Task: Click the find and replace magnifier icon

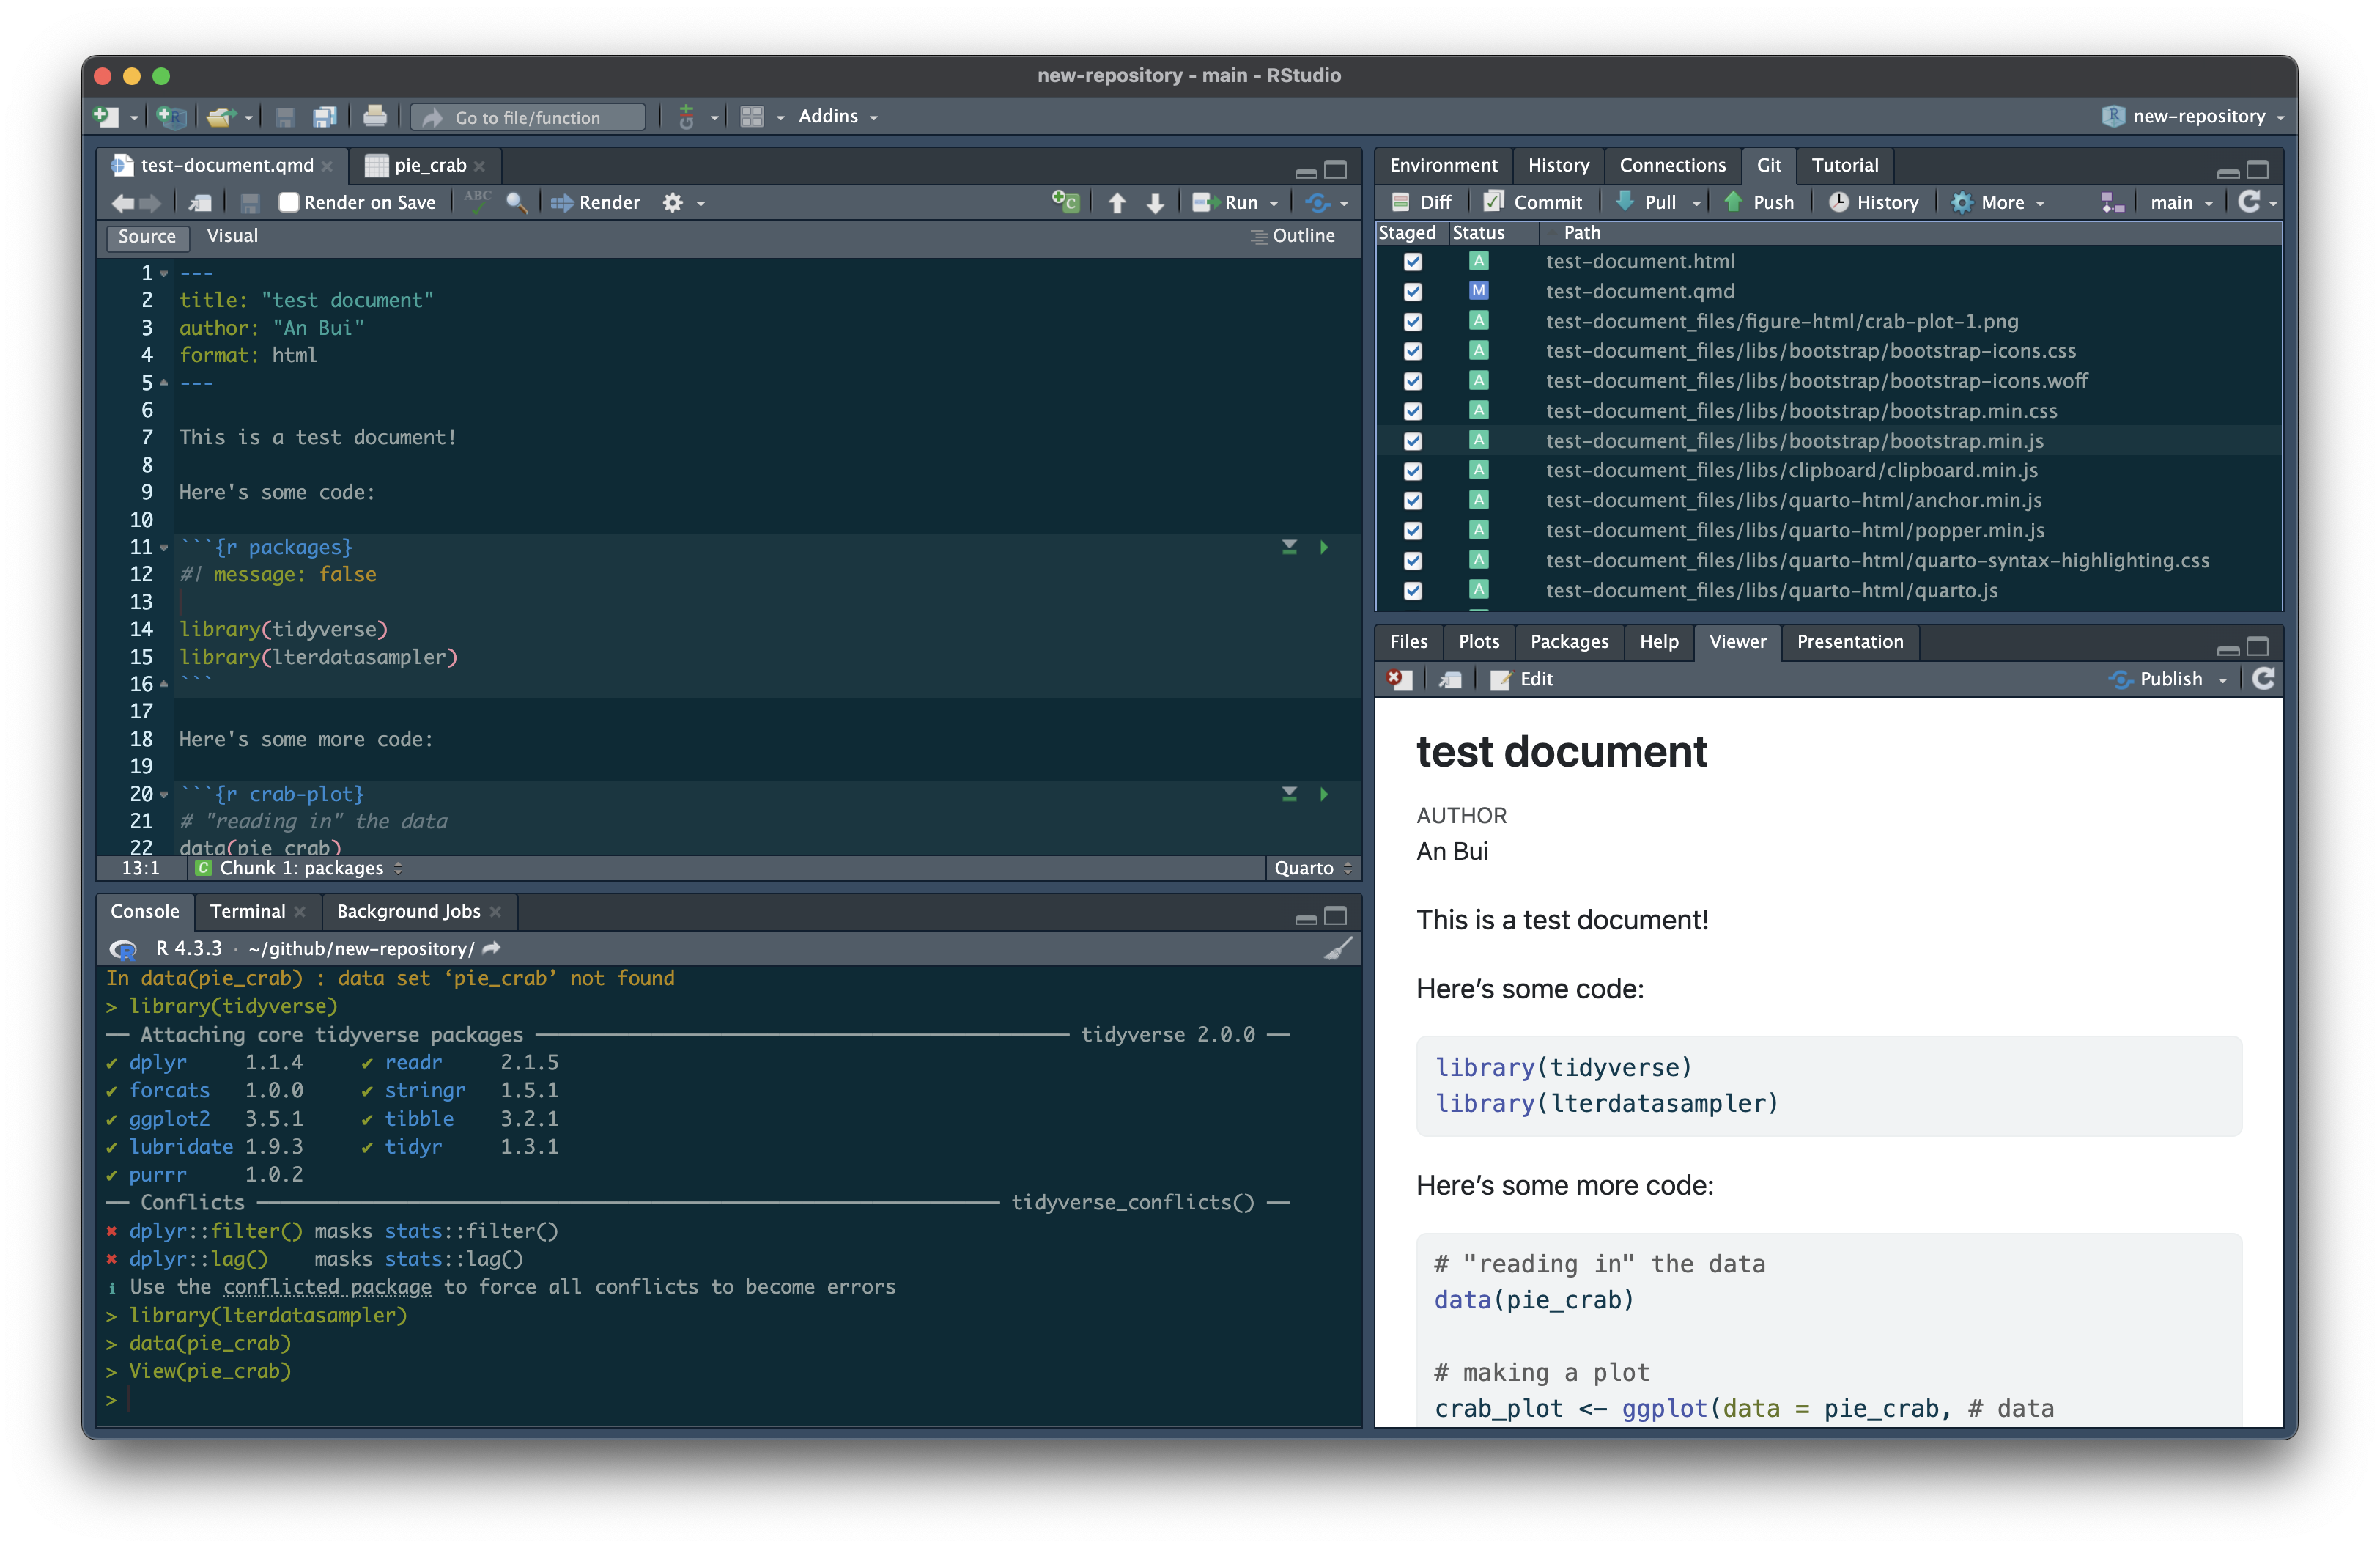Action: tap(516, 203)
